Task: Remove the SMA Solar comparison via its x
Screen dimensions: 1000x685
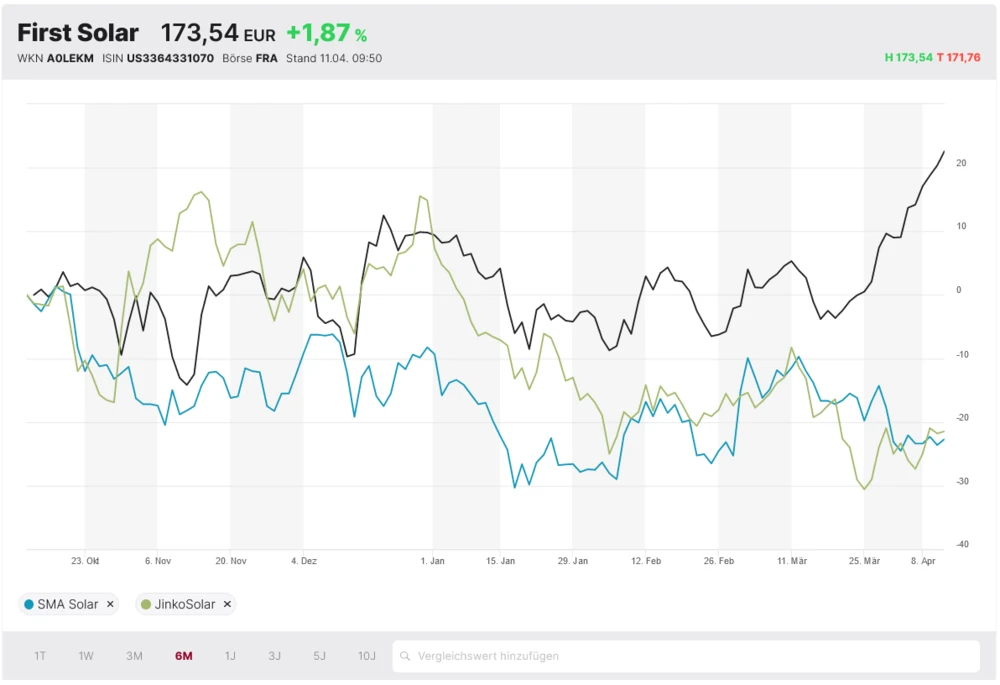Action: coord(110,604)
